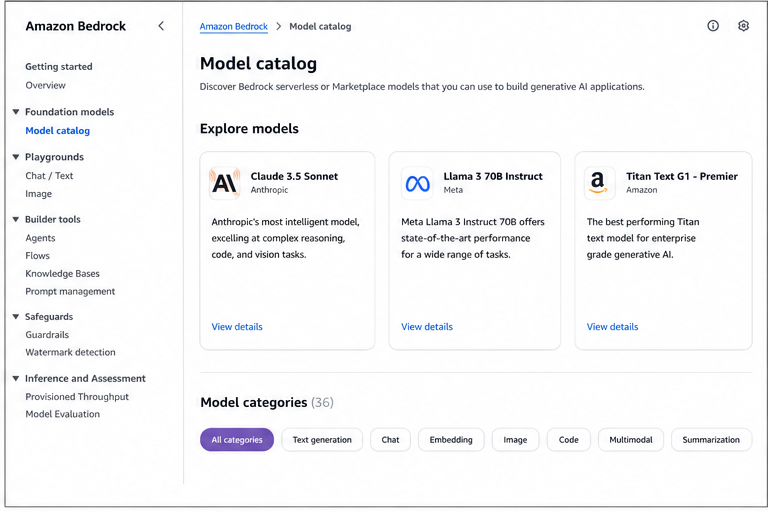The height and width of the screenshot is (512, 768).
Task: Click the Llama 3 70B Instruct title
Action: point(493,176)
